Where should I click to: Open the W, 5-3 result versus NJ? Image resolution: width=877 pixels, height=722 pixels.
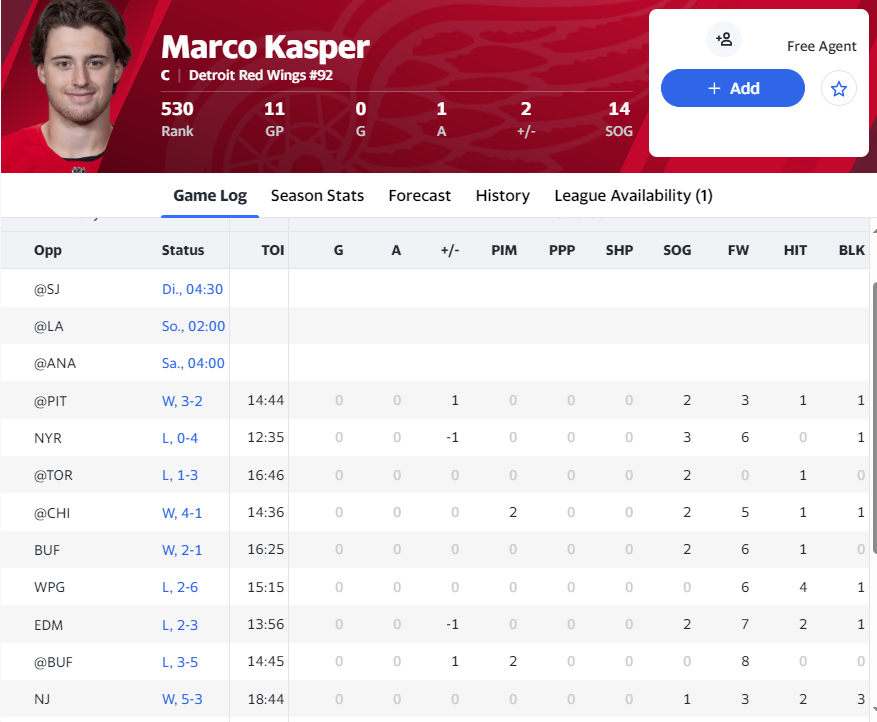[x=182, y=701]
